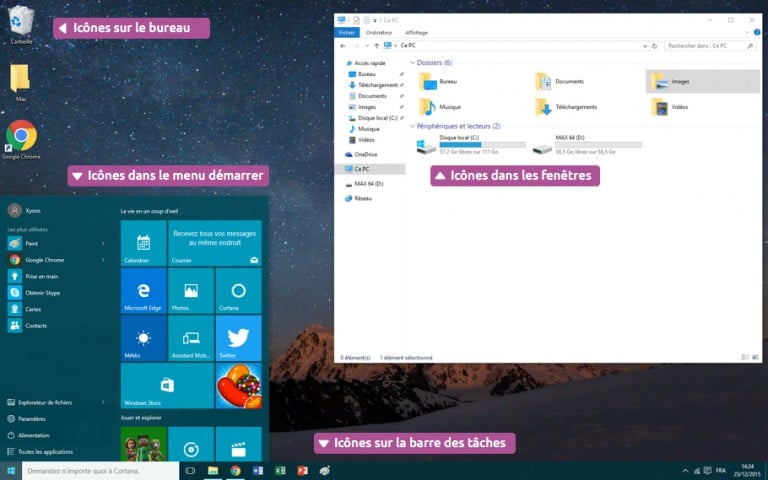
Task: Open the Xbox avatars tile
Action: 144,444
